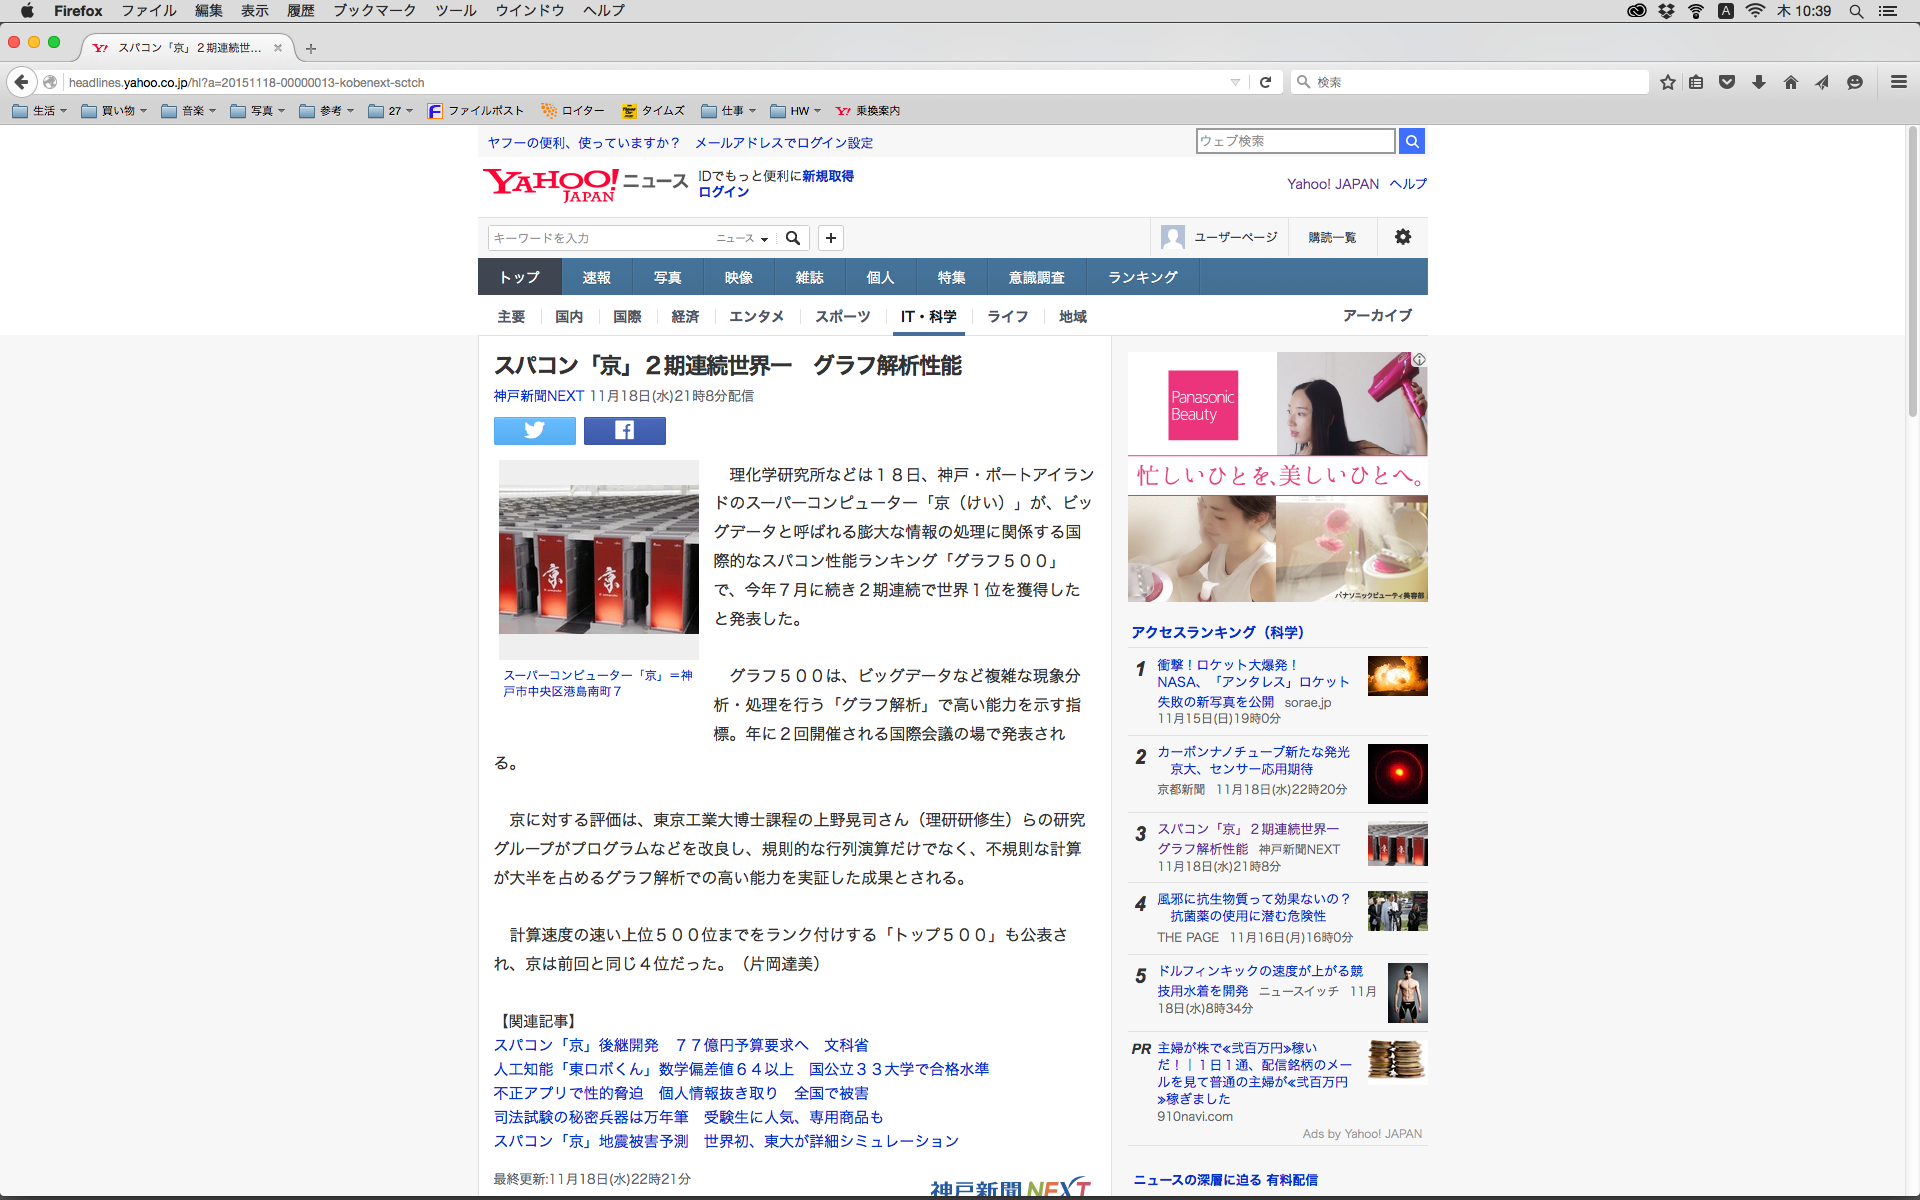1920x1200 pixels.
Task: Click the Firefox reload page icon
Action: 1265,82
